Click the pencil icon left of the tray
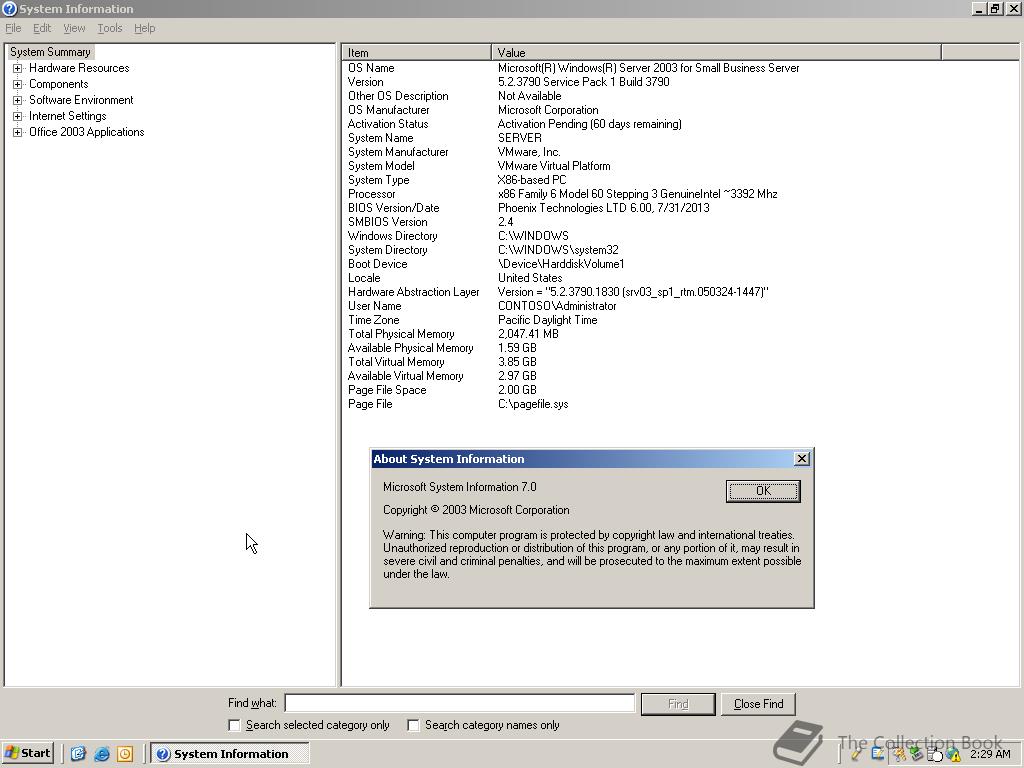Image resolution: width=1024 pixels, height=768 pixels. pyautogui.click(x=856, y=754)
